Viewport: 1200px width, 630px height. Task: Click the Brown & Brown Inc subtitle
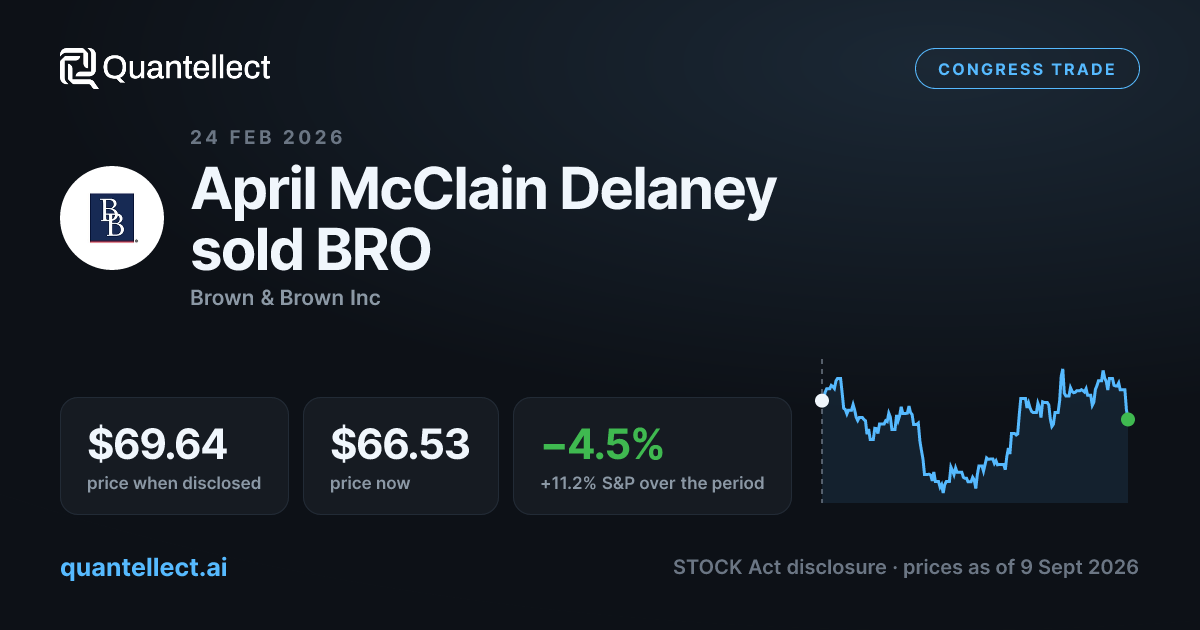pos(285,298)
